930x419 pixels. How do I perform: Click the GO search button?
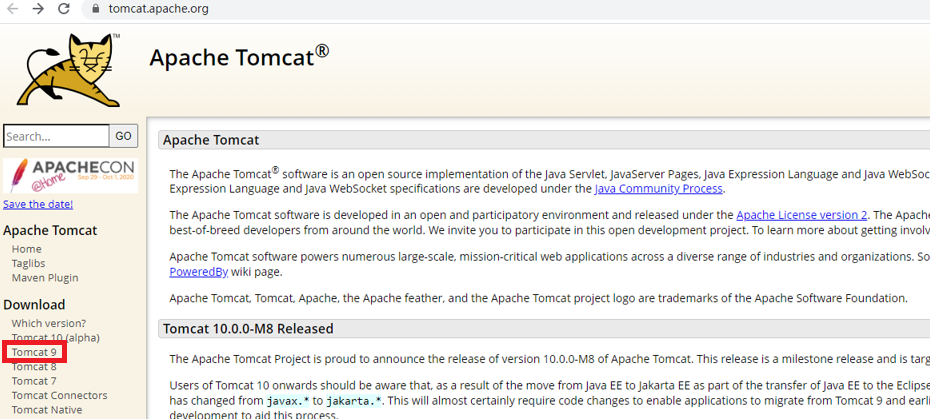[123, 136]
